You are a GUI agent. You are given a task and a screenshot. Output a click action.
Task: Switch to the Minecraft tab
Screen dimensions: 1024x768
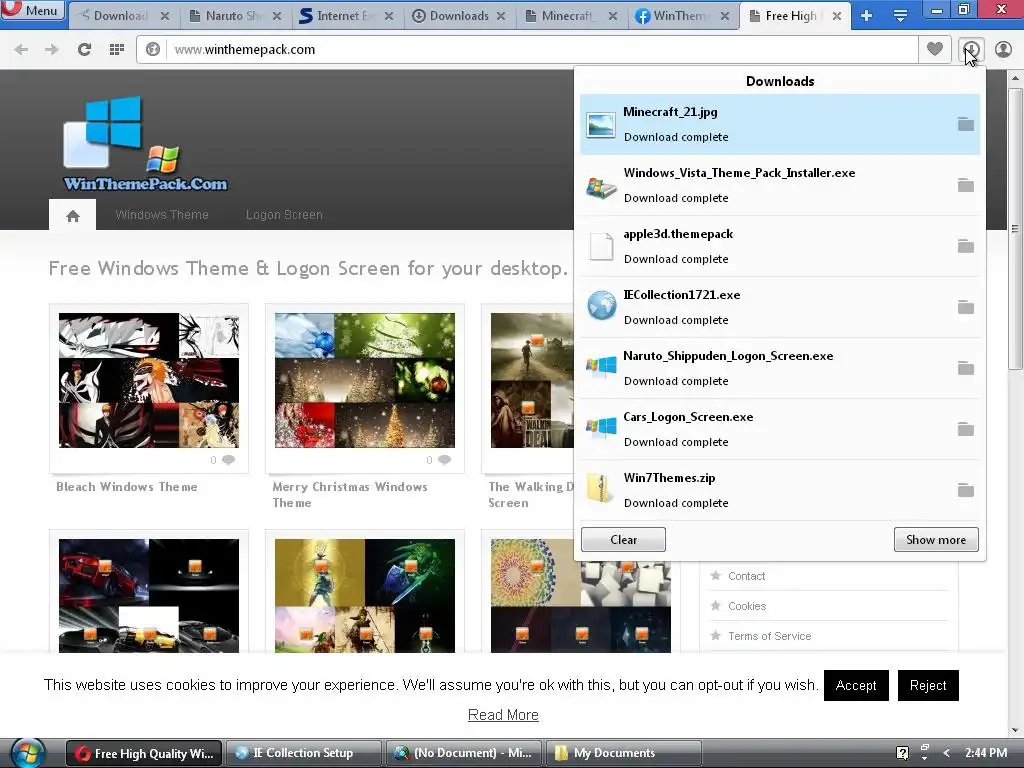coord(563,16)
